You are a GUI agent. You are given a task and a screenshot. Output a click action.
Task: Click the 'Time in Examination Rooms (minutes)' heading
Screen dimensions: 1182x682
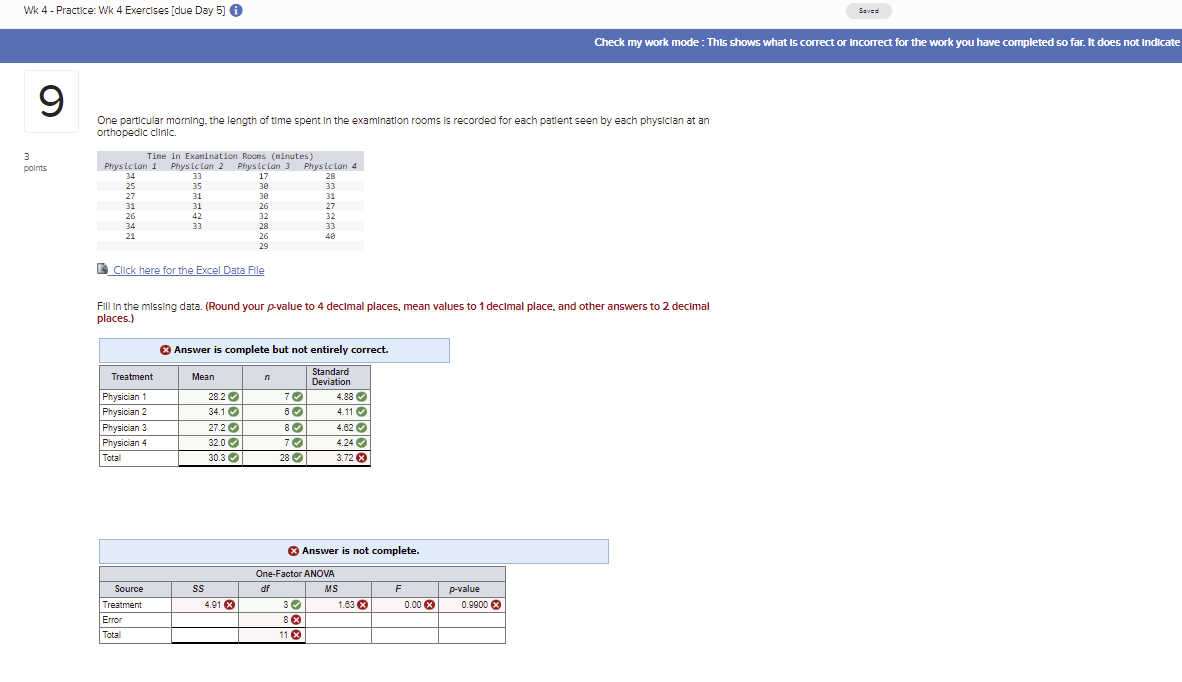(230, 156)
